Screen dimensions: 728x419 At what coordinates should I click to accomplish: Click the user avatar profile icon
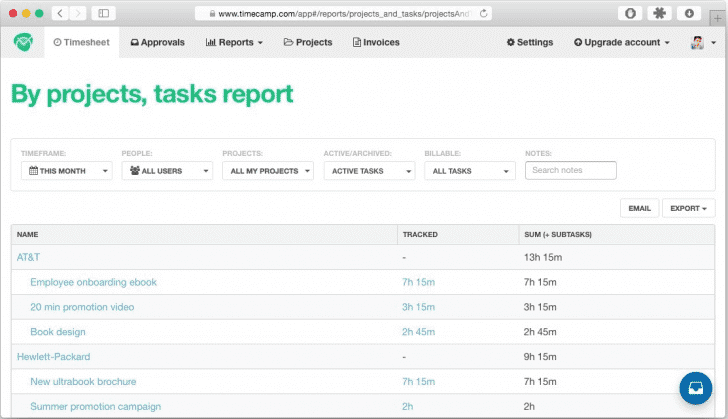click(697, 42)
